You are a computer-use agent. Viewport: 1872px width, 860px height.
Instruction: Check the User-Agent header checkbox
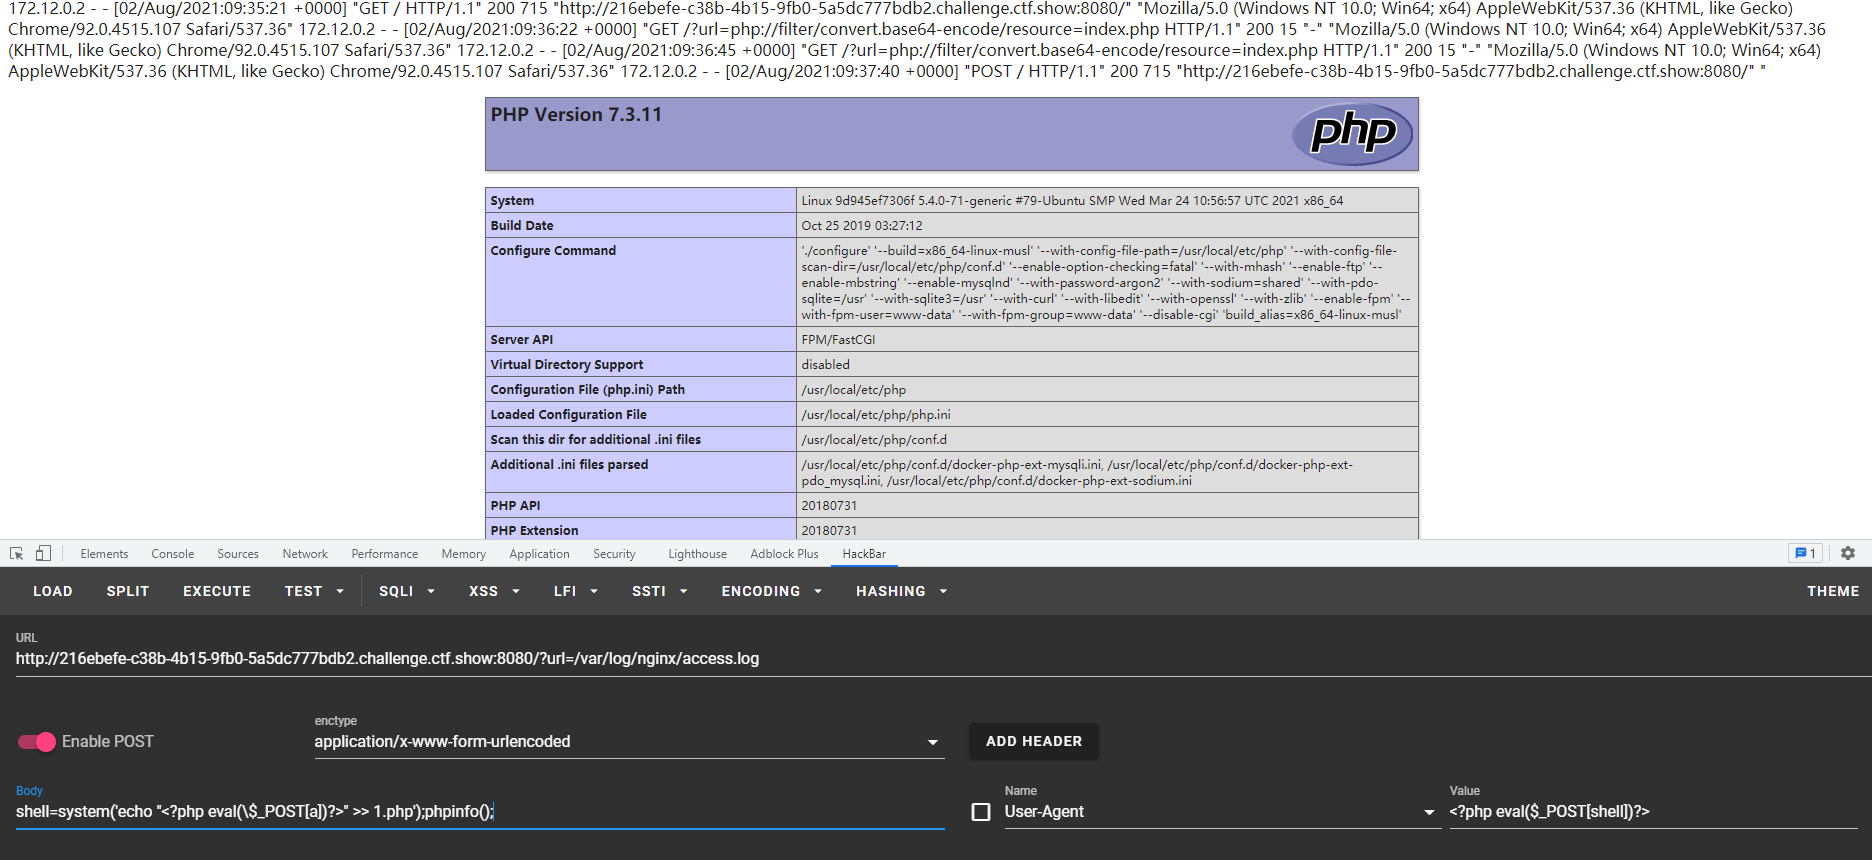981,812
